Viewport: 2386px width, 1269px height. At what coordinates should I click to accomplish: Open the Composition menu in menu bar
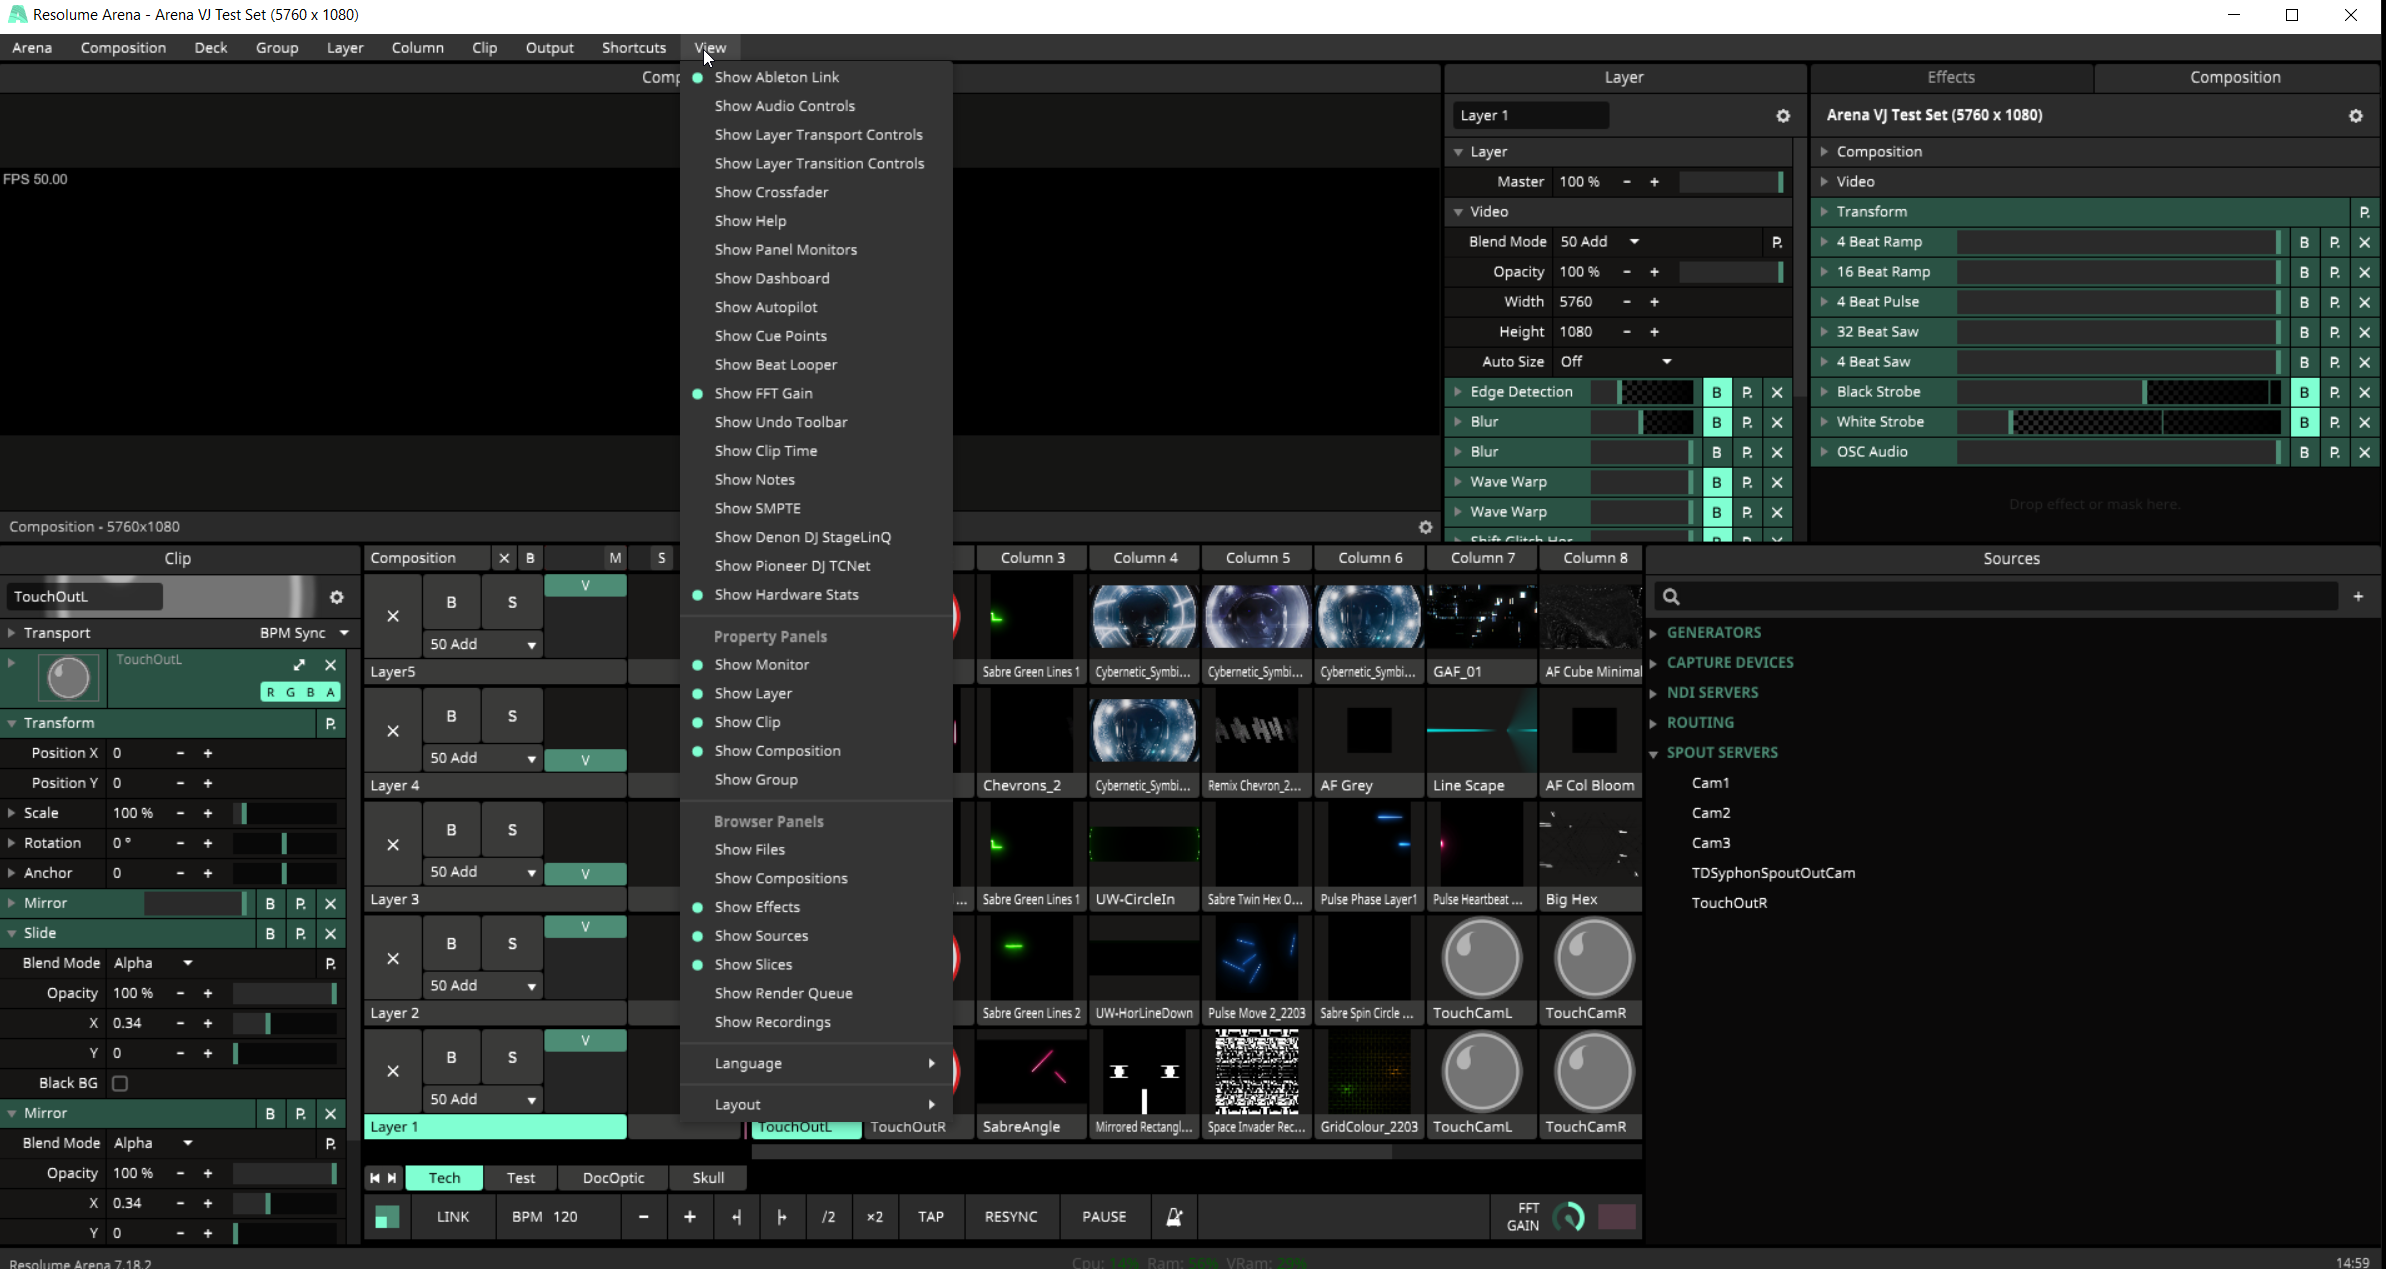pyautogui.click(x=123, y=48)
